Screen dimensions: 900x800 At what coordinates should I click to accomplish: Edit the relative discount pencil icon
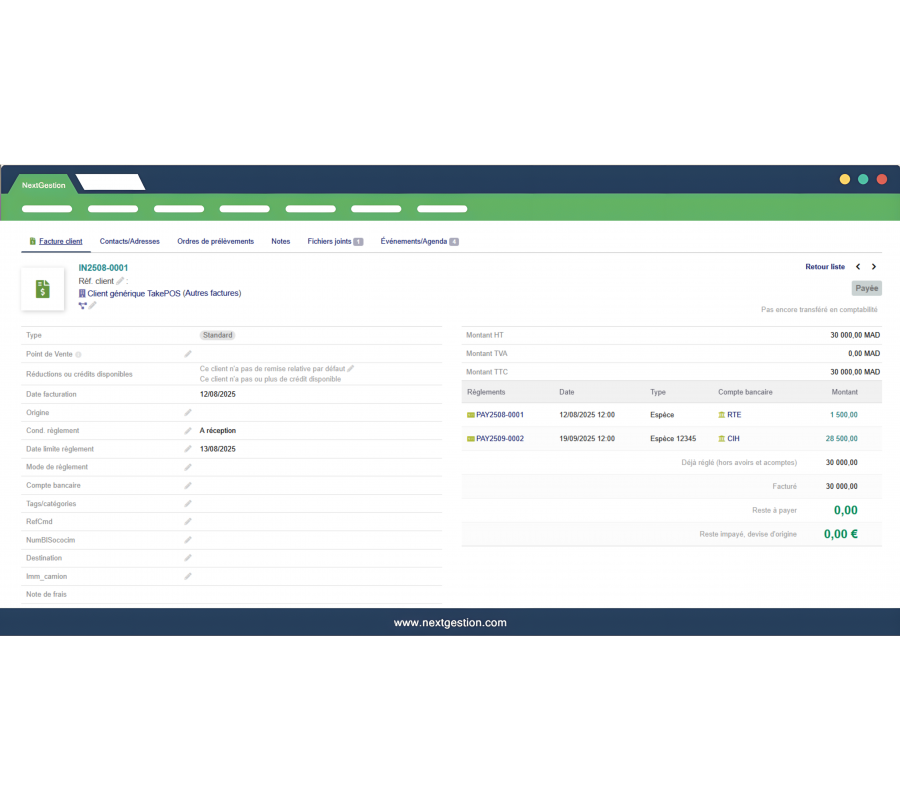click(x=351, y=368)
